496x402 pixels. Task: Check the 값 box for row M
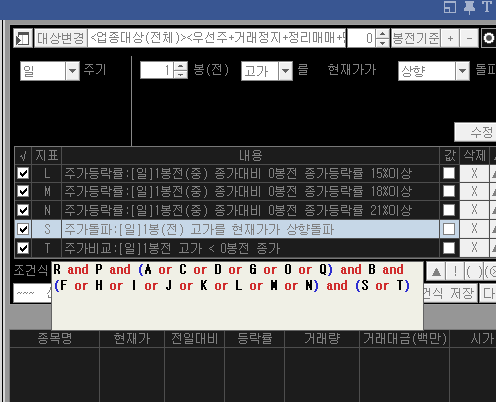[449, 191]
